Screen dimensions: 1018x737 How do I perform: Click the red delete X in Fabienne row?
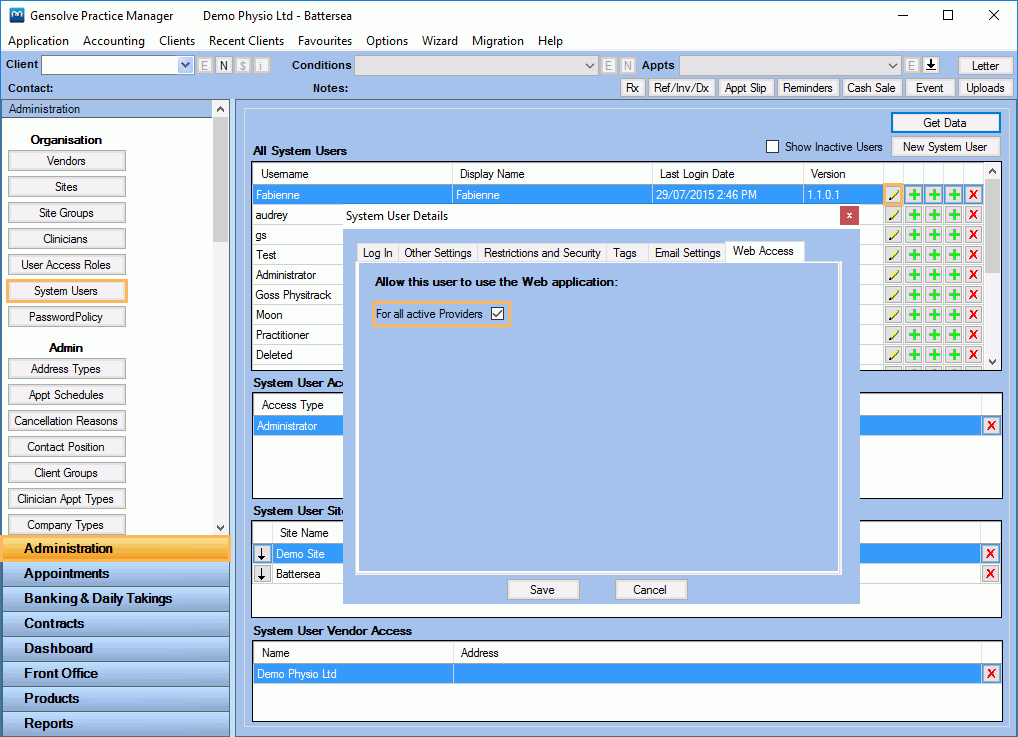(x=973, y=195)
